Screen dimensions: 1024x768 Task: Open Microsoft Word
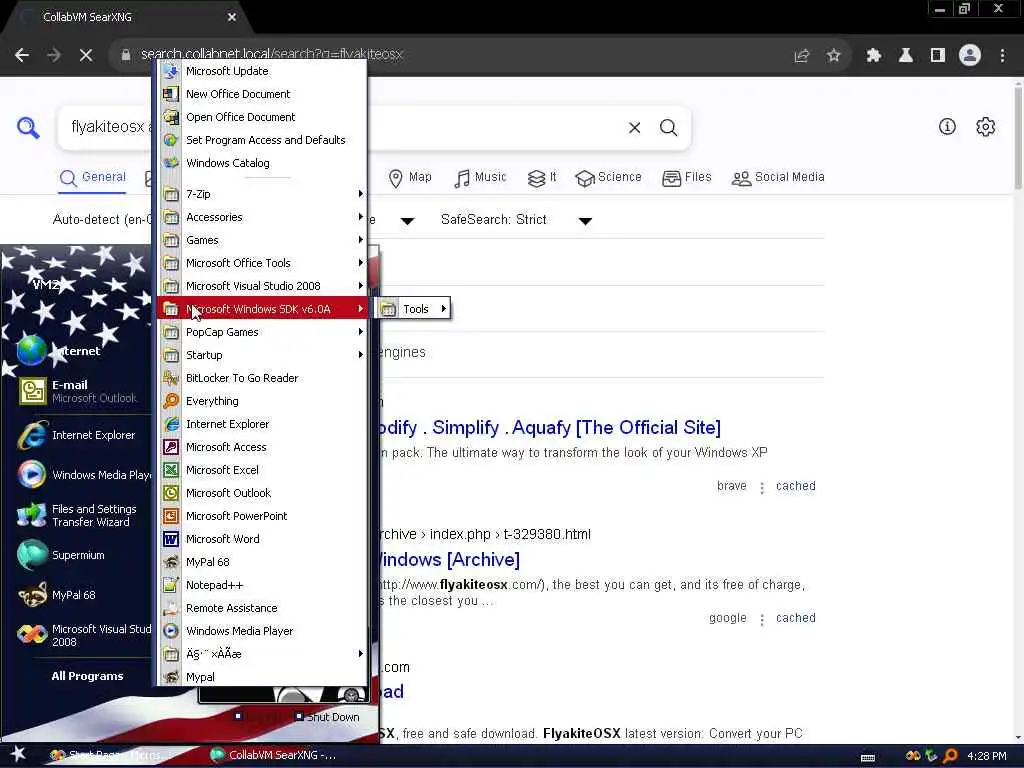261,539
